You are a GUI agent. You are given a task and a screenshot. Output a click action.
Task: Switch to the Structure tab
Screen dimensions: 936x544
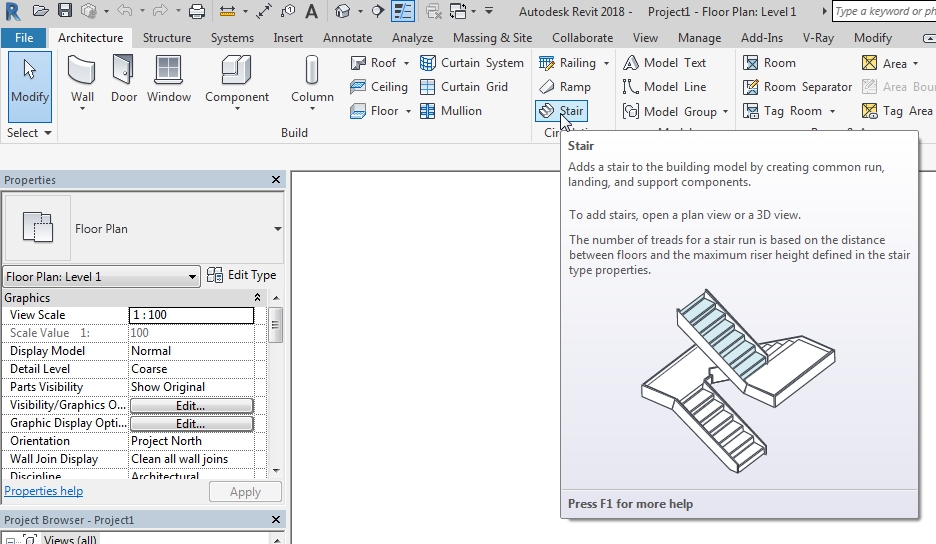(x=167, y=38)
